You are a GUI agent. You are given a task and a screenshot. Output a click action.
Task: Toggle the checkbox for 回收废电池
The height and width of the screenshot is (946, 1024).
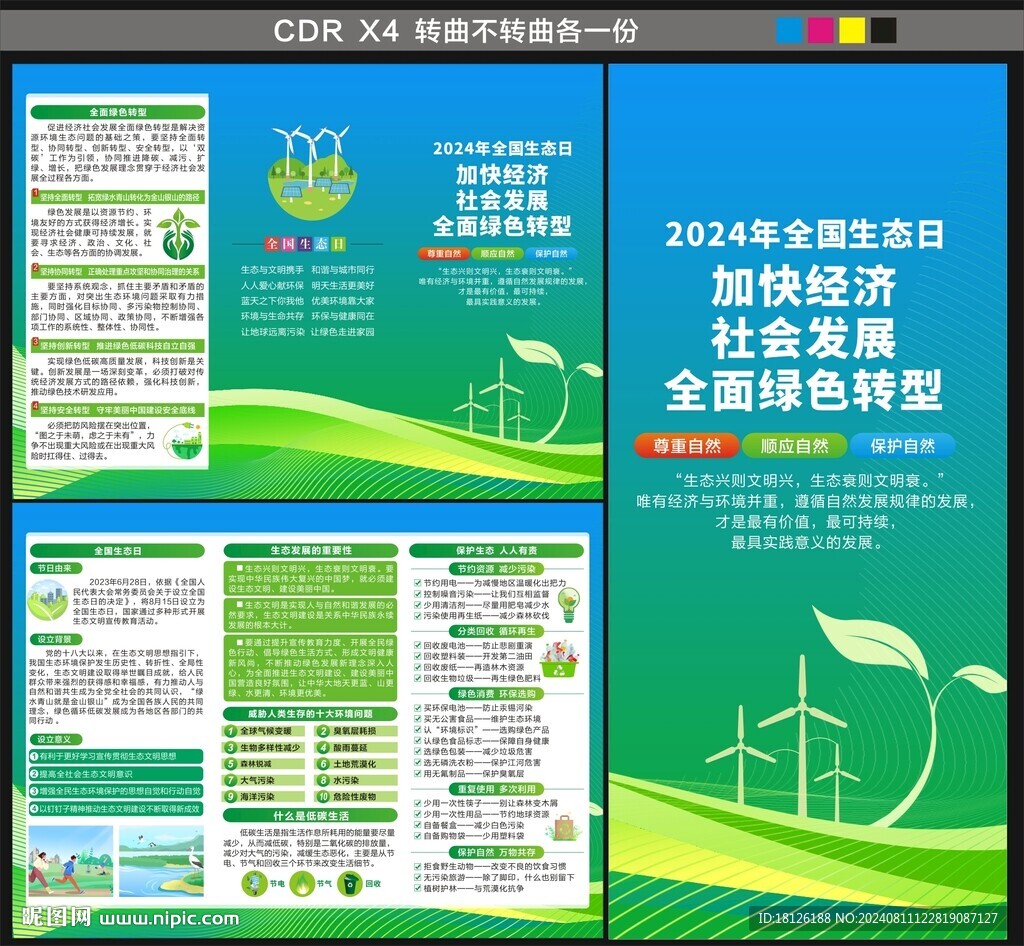[417, 645]
